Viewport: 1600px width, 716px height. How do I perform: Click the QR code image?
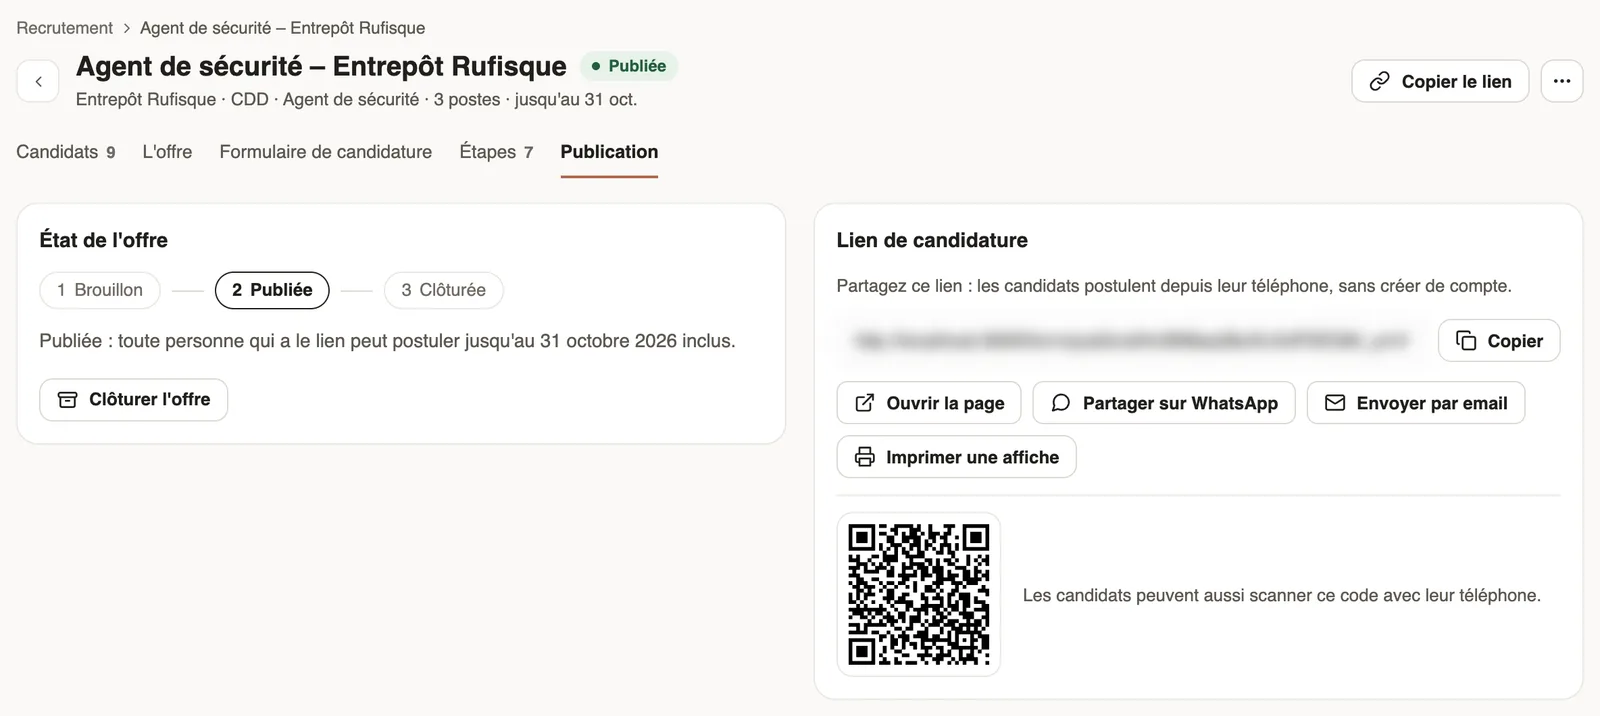pyautogui.click(x=919, y=595)
